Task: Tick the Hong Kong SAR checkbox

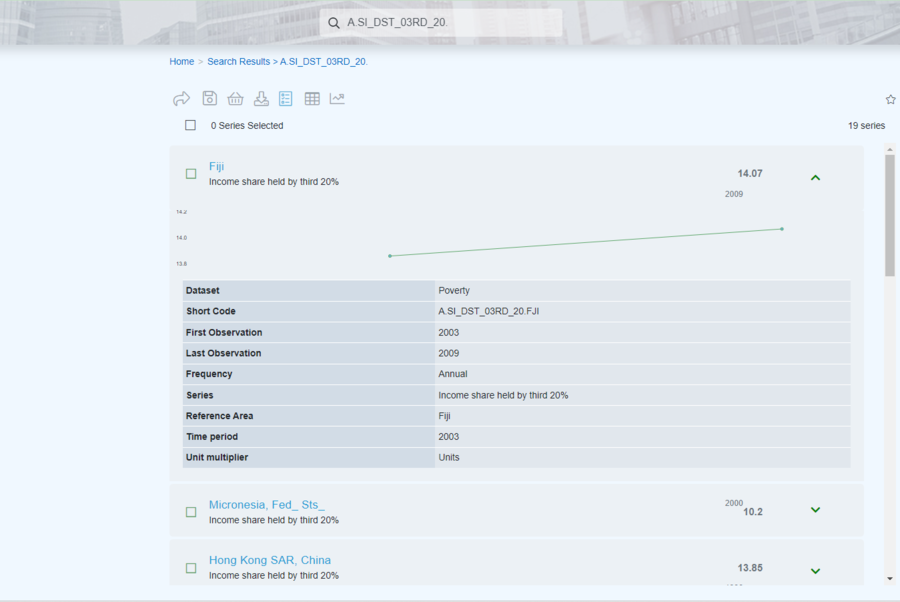Action: 191,568
